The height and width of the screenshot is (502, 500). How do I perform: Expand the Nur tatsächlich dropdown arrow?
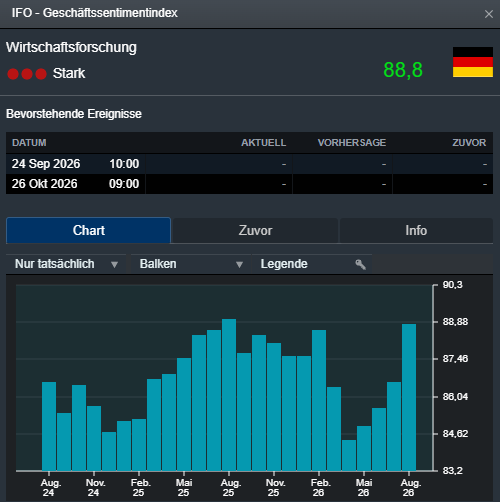[x=114, y=265]
